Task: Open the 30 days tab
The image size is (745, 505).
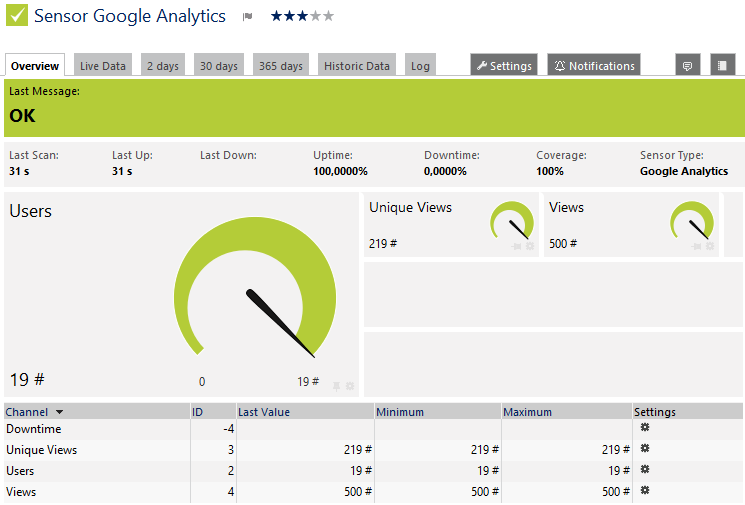Action: click(219, 66)
